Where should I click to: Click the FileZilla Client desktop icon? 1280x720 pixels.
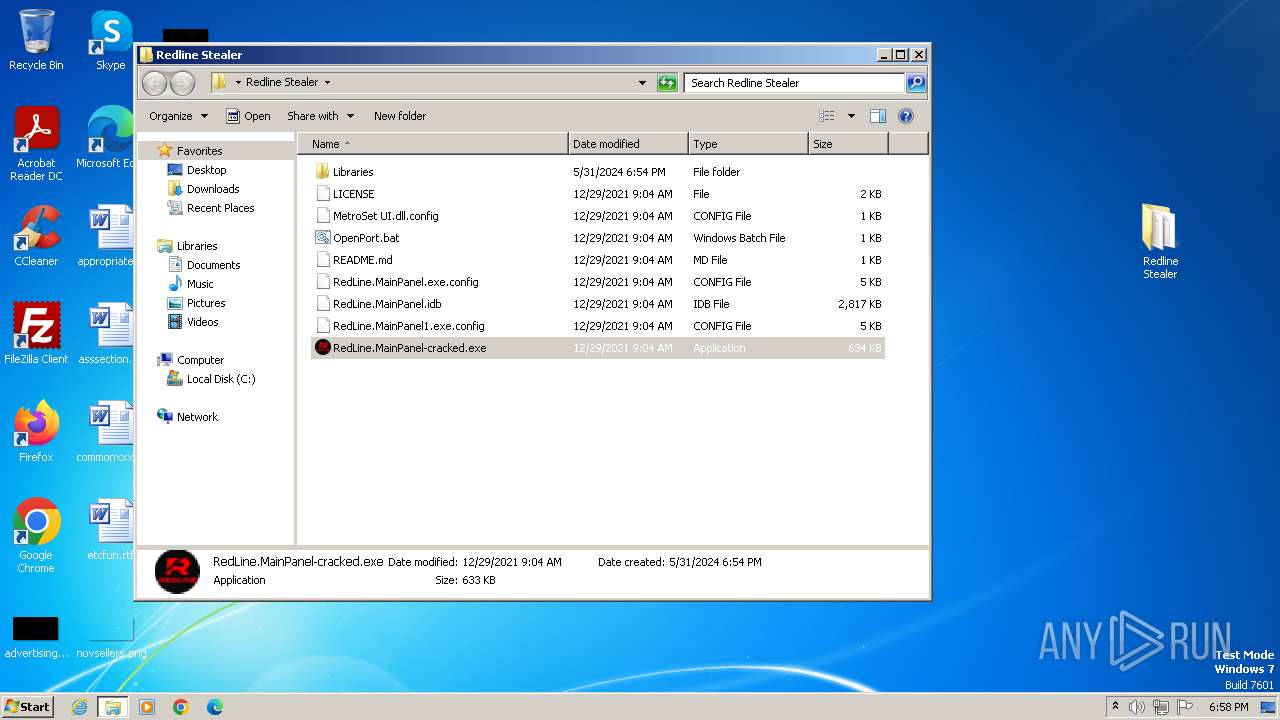pyautogui.click(x=36, y=334)
